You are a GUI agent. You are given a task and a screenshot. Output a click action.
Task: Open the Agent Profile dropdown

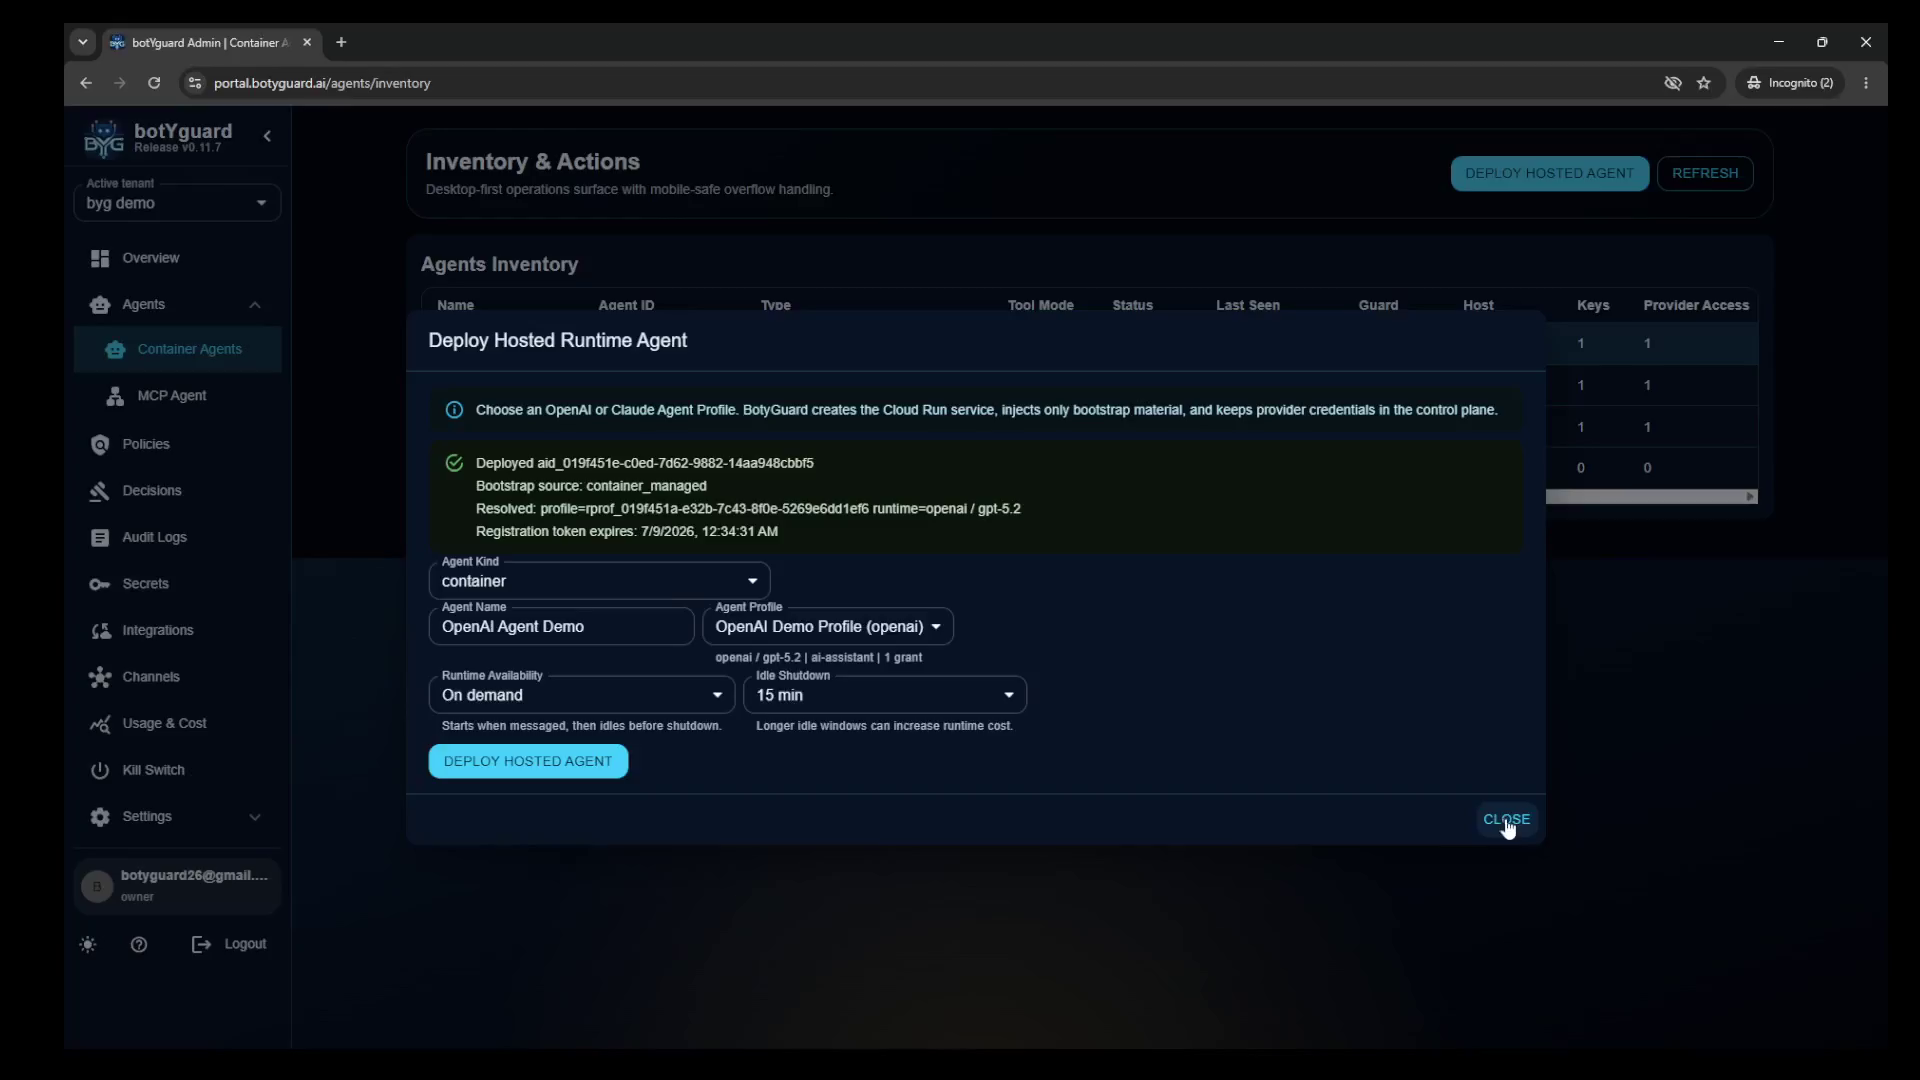tap(828, 627)
